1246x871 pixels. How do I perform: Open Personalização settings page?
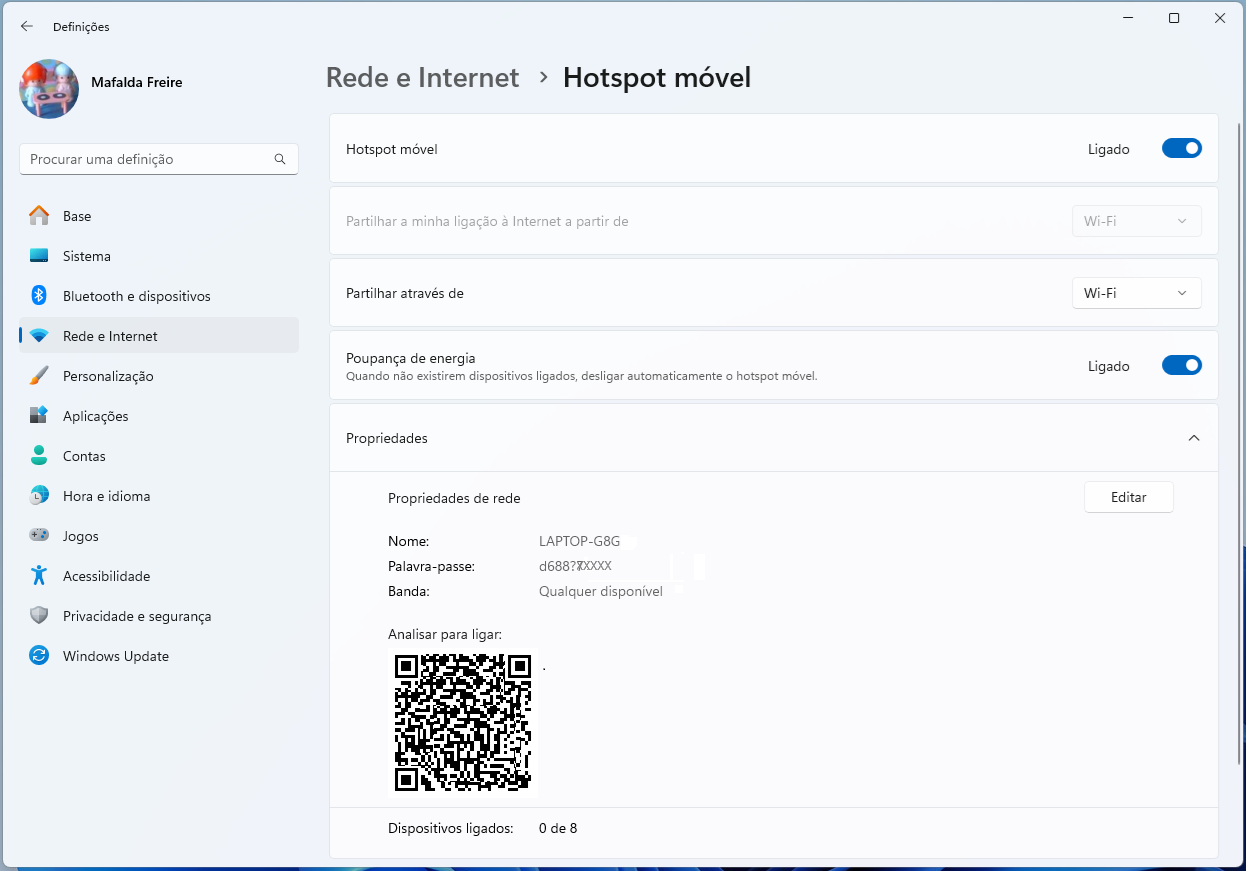[108, 376]
